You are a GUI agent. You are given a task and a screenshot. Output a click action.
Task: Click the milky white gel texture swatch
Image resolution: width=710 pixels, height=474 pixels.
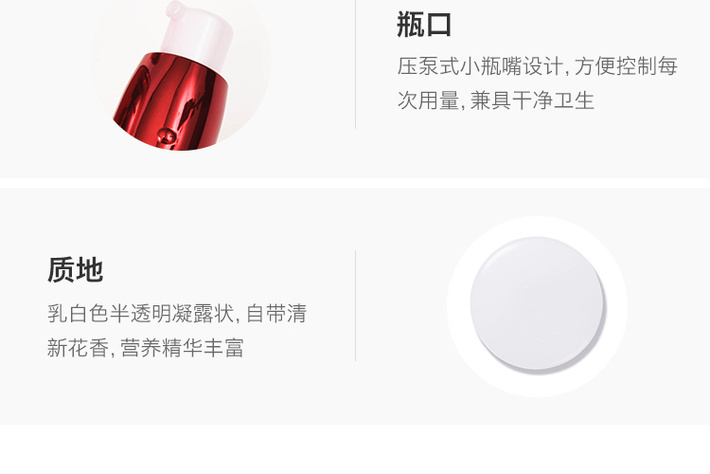click(x=537, y=304)
